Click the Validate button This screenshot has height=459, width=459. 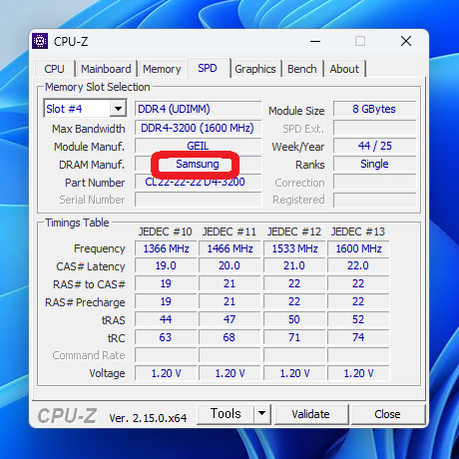[311, 414]
